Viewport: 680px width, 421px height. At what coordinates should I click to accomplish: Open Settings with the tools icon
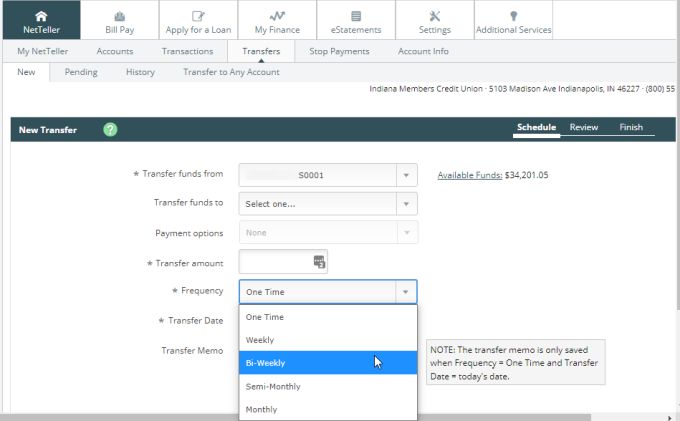click(x=434, y=15)
